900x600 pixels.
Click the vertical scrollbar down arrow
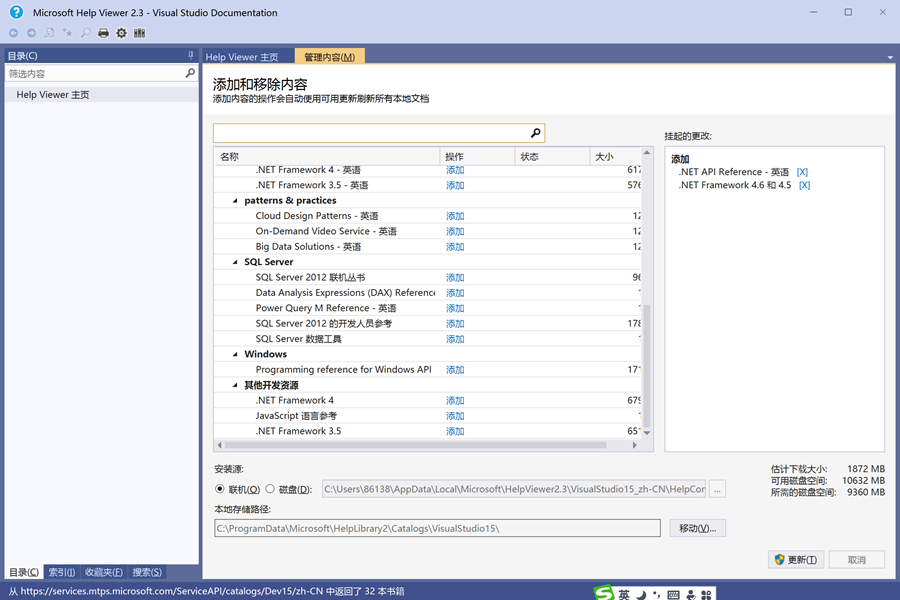click(647, 433)
